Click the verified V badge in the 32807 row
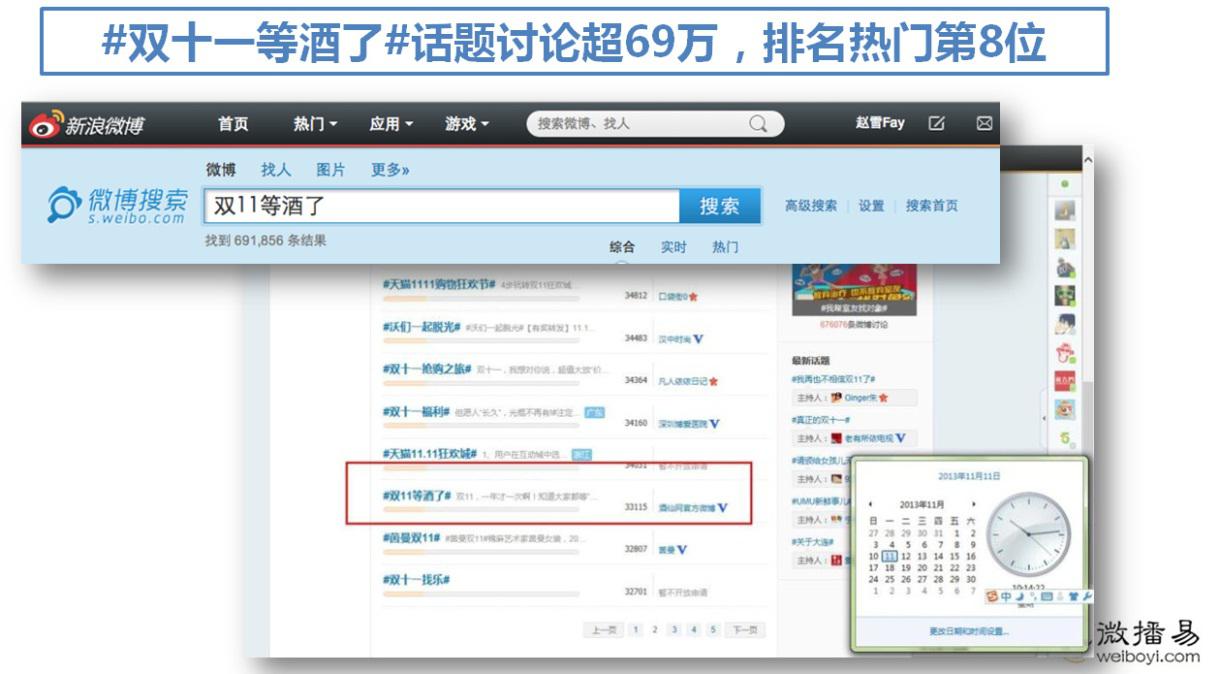The width and height of the screenshot is (1219, 674). [x=682, y=550]
